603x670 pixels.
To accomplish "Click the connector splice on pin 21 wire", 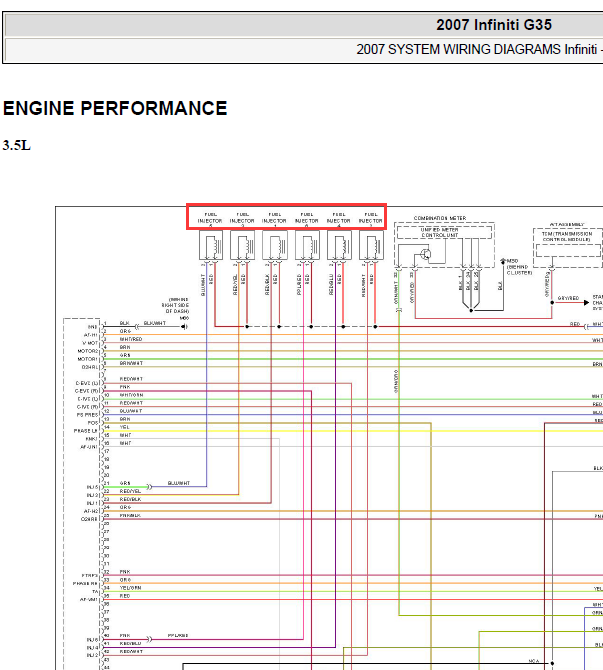I will tap(149, 487).
